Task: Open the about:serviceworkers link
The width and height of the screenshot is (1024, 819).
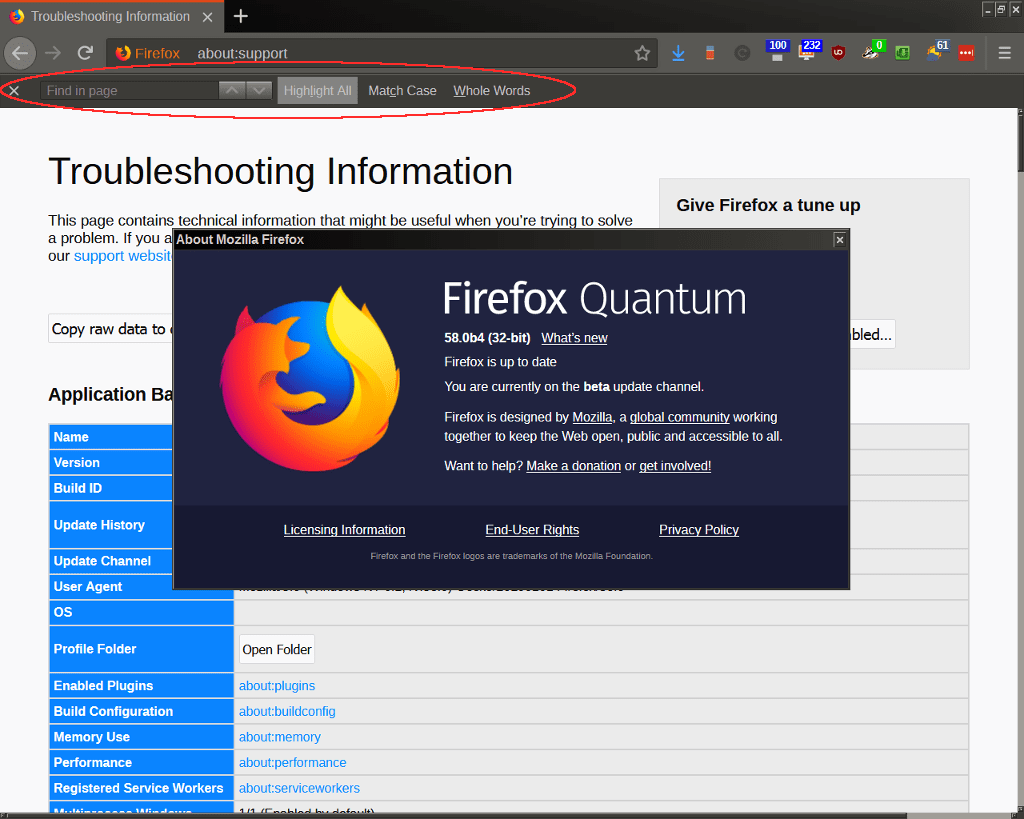Action: (x=299, y=788)
